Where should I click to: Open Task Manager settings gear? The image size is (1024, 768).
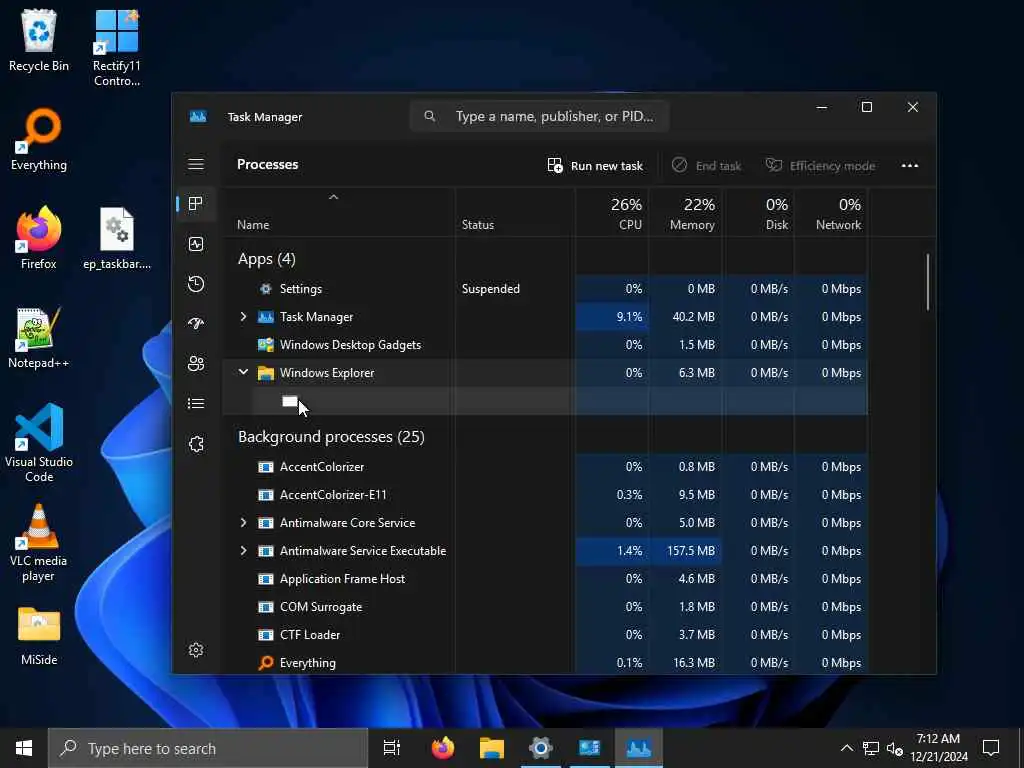pos(196,650)
